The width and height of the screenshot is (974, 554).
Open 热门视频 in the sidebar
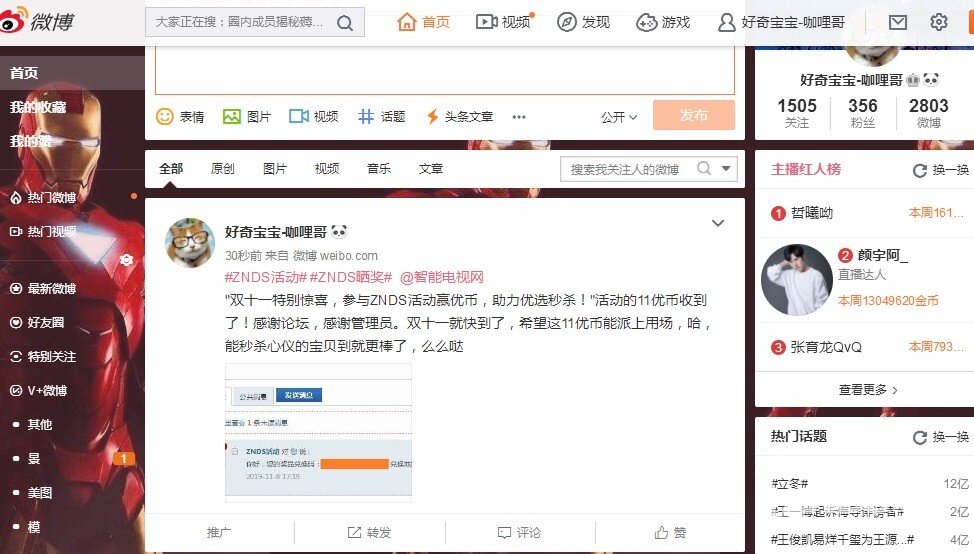tap(43, 232)
